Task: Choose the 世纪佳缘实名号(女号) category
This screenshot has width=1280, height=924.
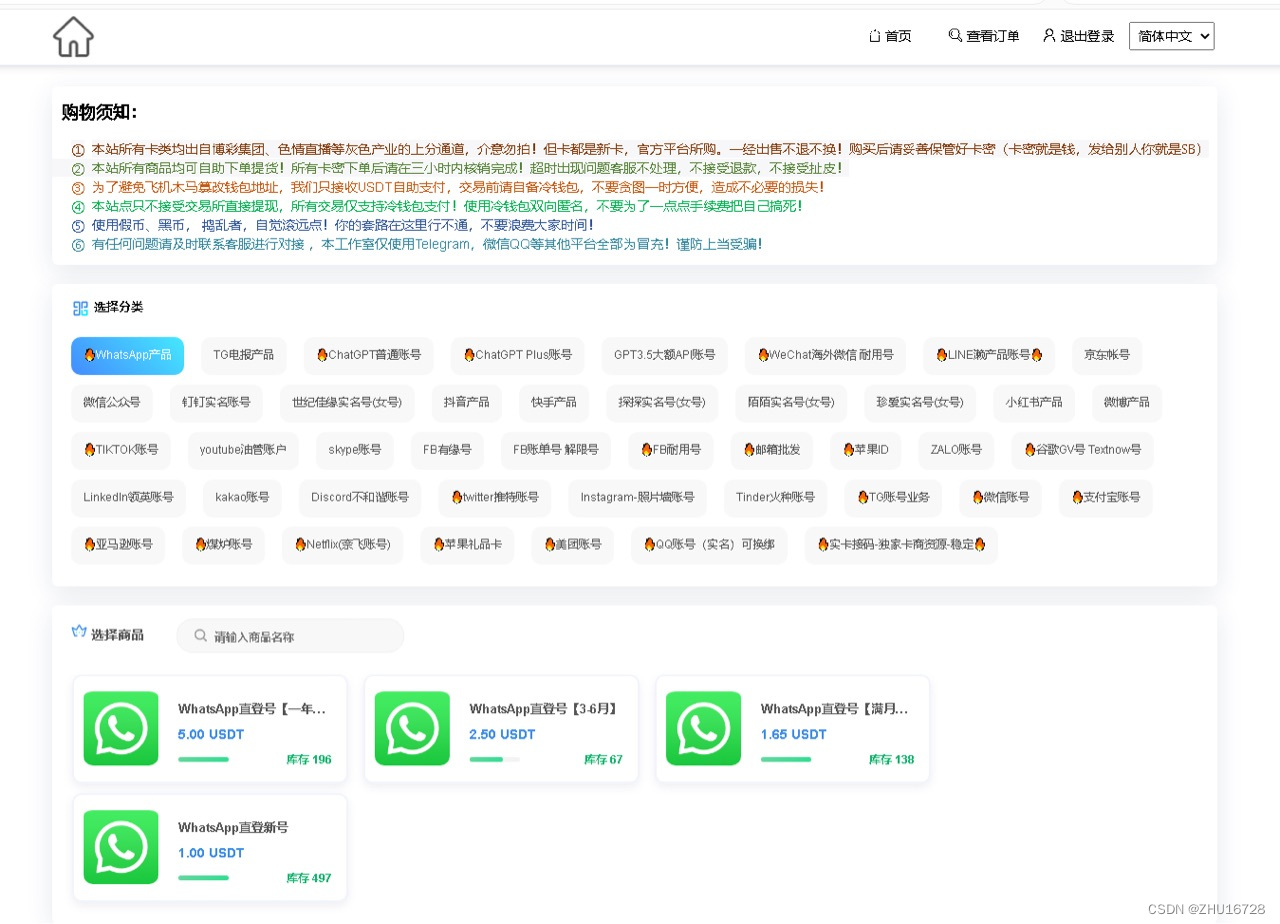Action: [347, 403]
